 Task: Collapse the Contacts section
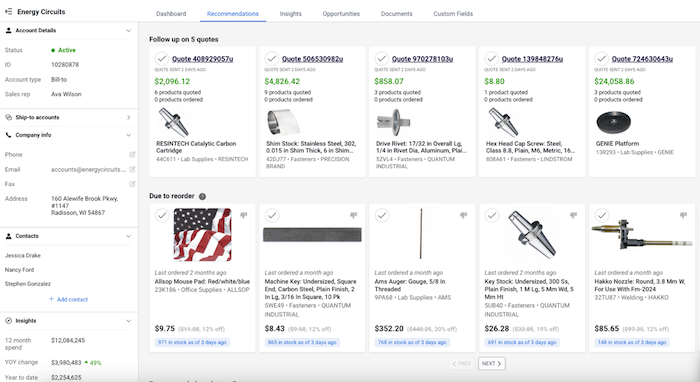129,236
